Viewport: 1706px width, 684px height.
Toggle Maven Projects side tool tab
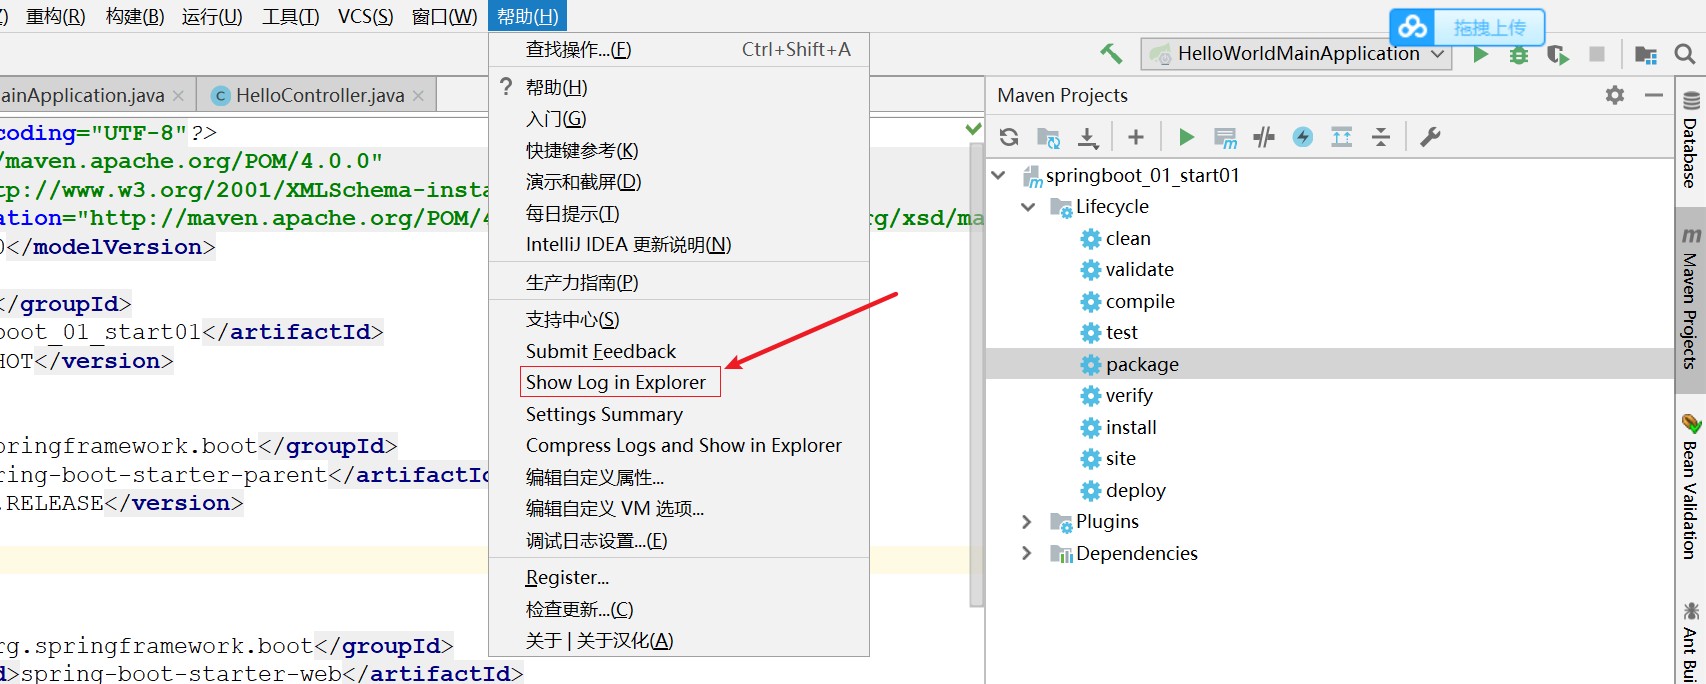1690,298
